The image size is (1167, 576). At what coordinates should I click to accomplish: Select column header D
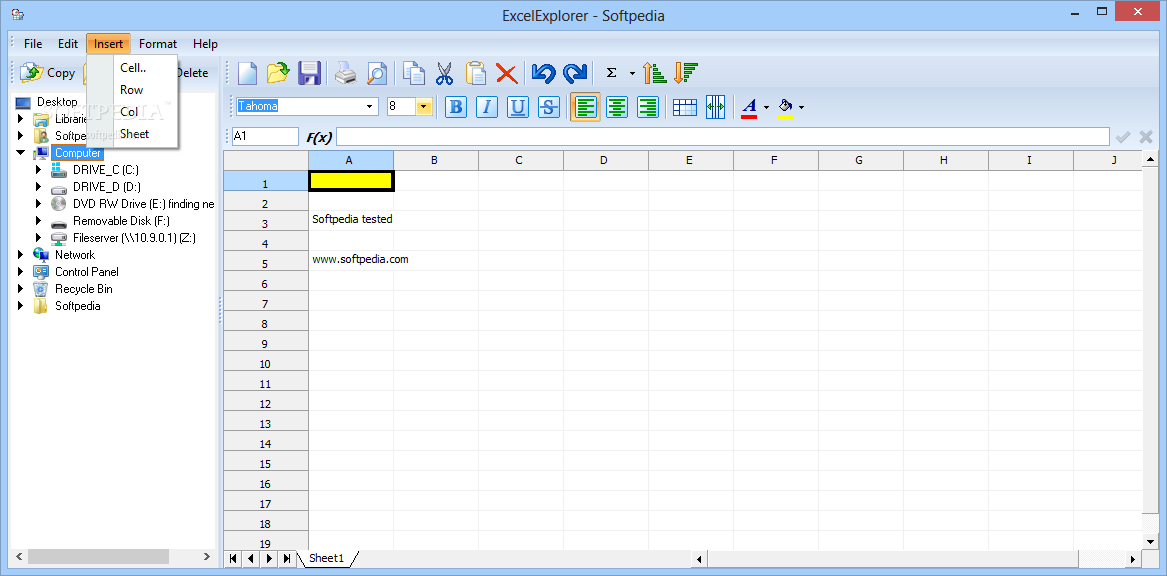coord(606,160)
